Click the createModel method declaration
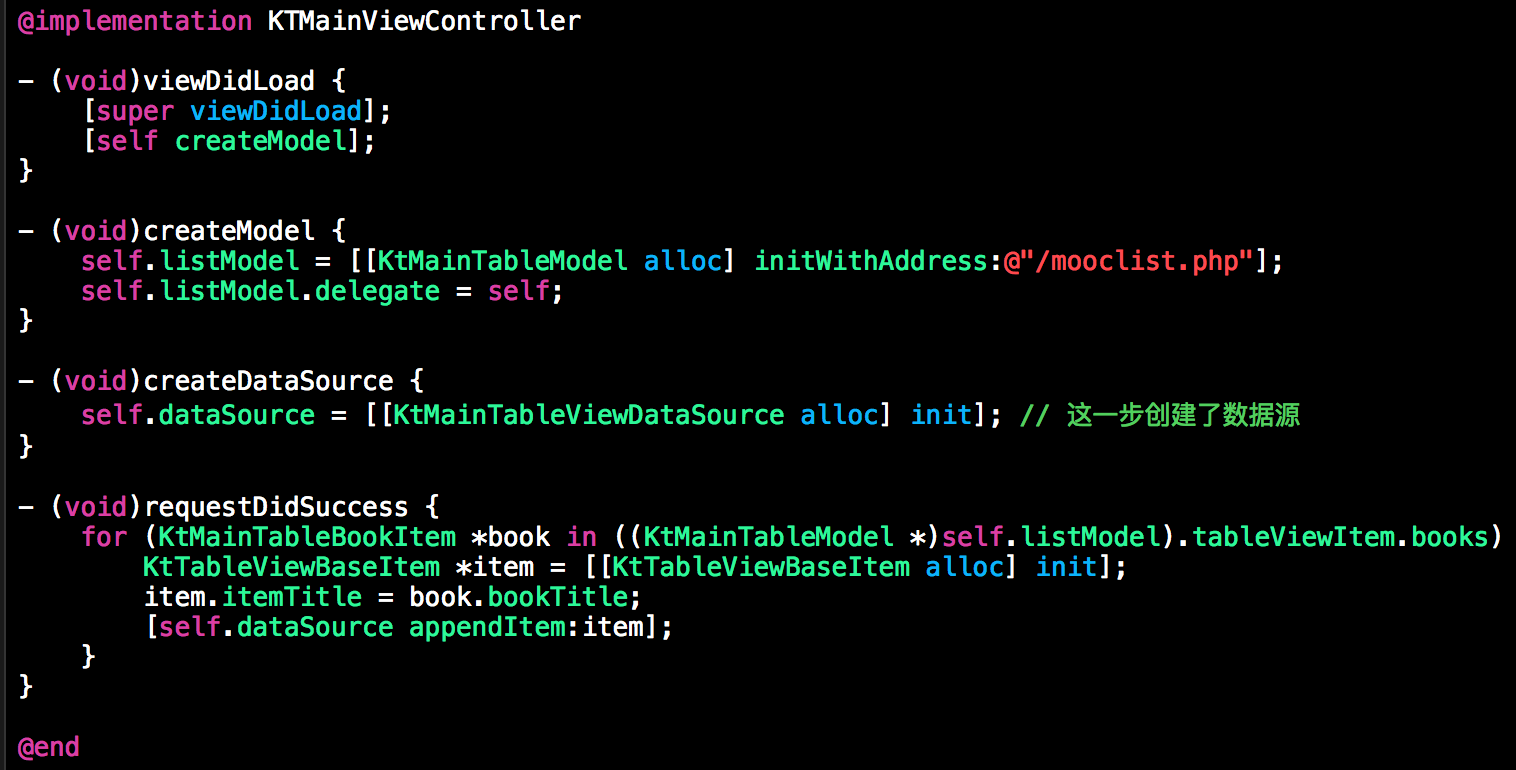 (x=229, y=230)
